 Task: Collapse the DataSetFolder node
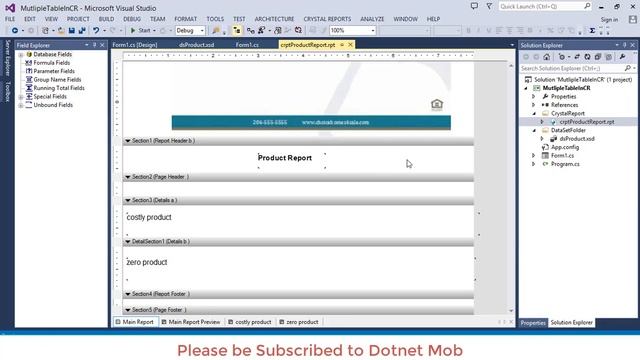pos(534,131)
